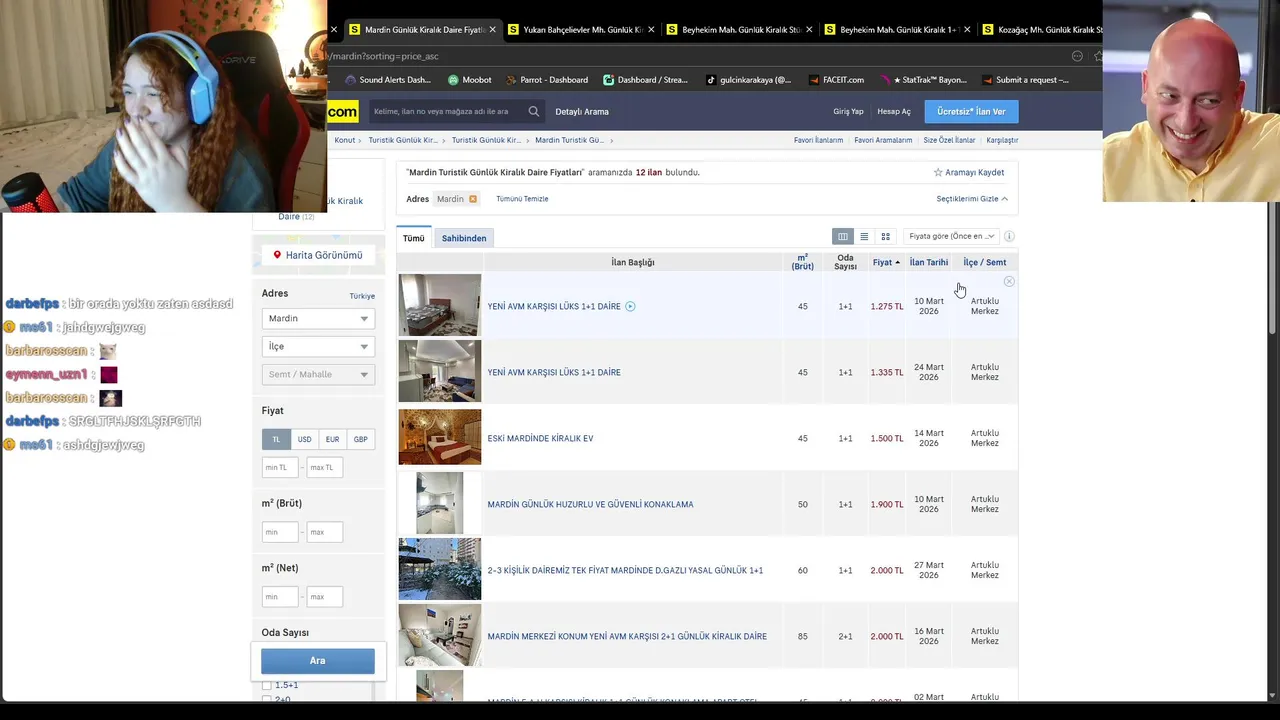This screenshot has height=720, width=1280.
Task: Open the Moobot bookmark
Action: click(x=470, y=80)
